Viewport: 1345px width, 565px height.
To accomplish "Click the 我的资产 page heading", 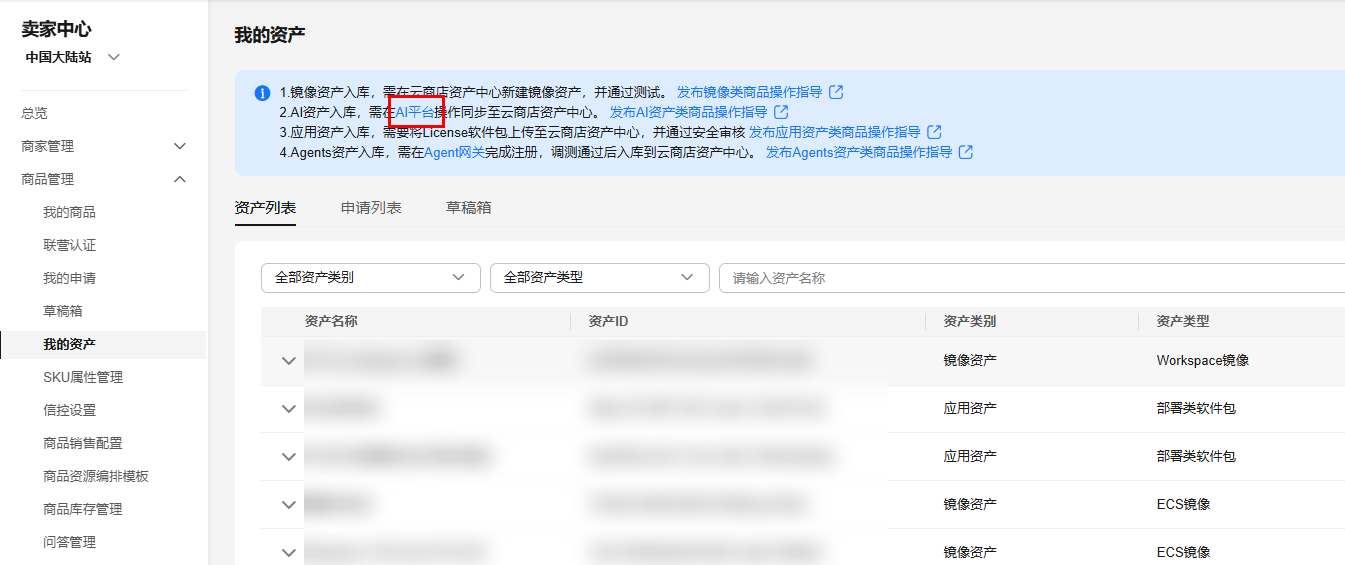I will pos(270,35).
